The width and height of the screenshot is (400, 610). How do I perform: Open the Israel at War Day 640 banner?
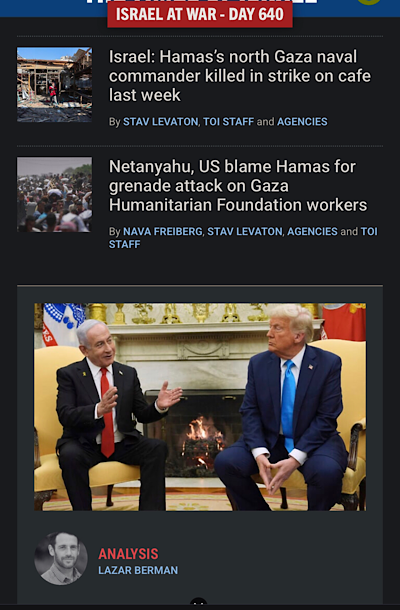(200, 14)
